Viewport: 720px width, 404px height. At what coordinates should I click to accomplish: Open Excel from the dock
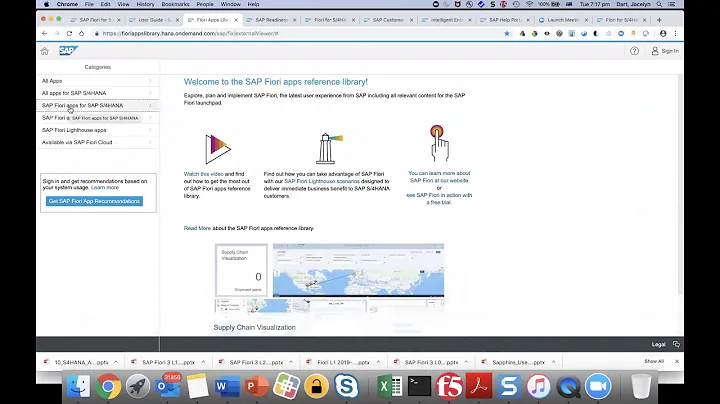[x=390, y=386]
